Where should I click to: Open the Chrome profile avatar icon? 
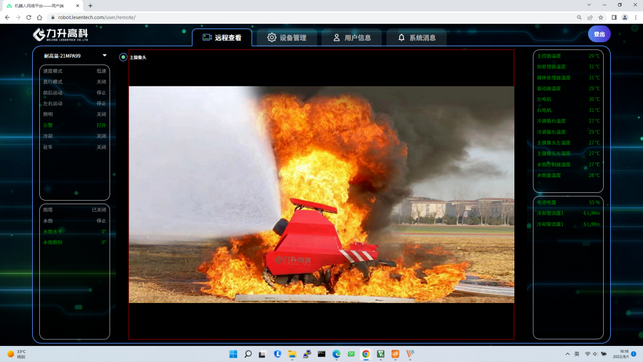tap(625, 17)
